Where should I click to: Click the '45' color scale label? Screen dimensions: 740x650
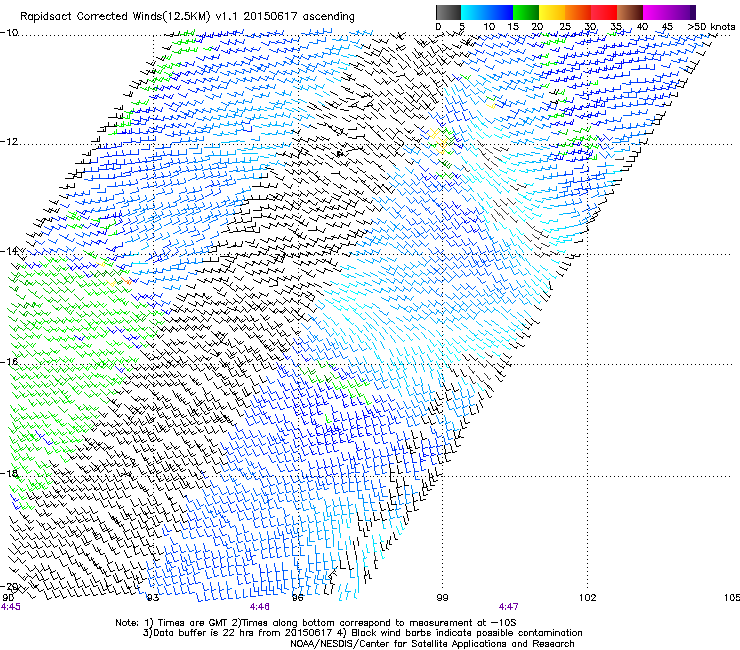(x=667, y=27)
